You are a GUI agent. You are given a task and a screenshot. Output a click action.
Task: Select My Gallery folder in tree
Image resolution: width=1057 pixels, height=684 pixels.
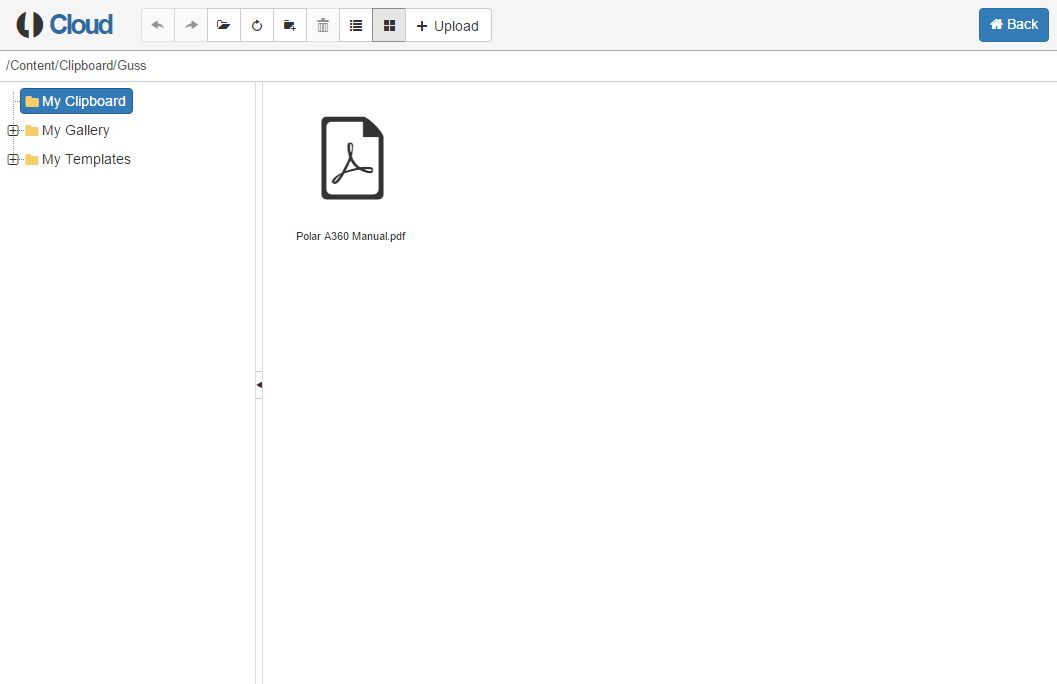coord(67,130)
